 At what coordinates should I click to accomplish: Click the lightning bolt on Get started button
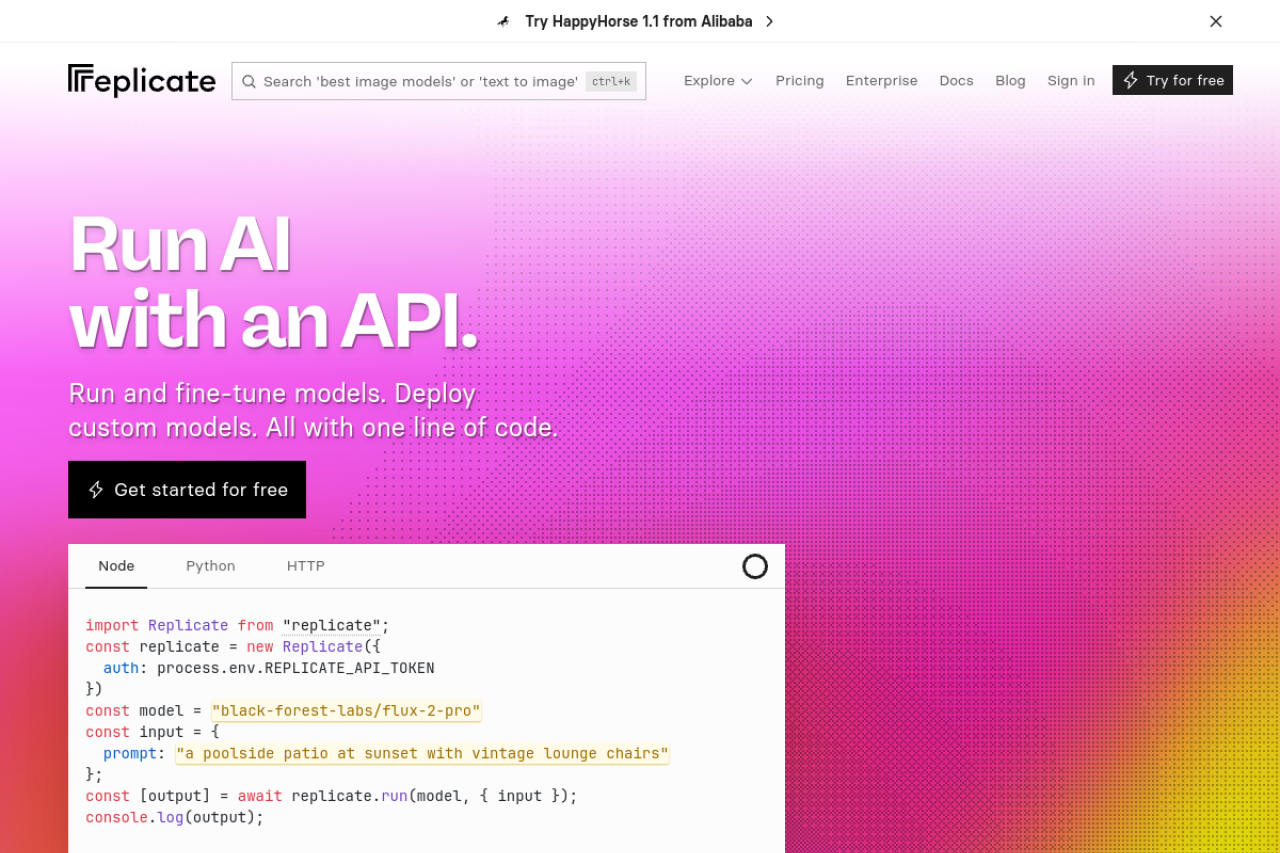(96, 489)
